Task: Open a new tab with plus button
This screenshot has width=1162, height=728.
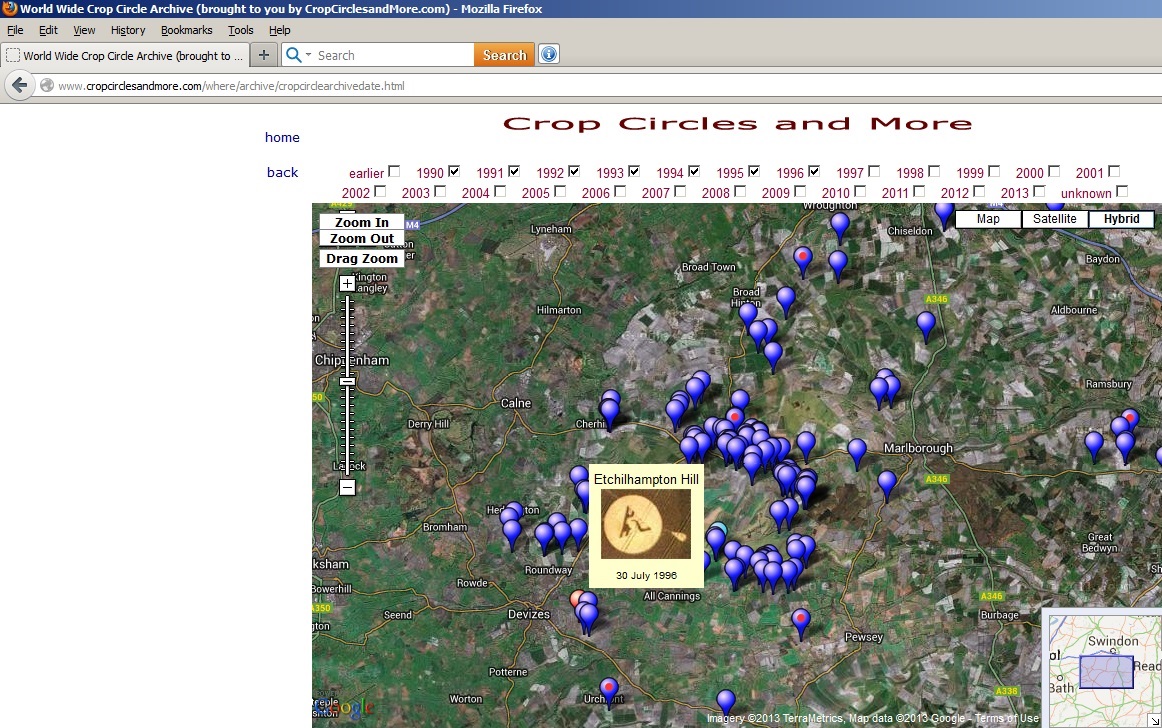Action: pyautogui.click(x=264, y=55)
